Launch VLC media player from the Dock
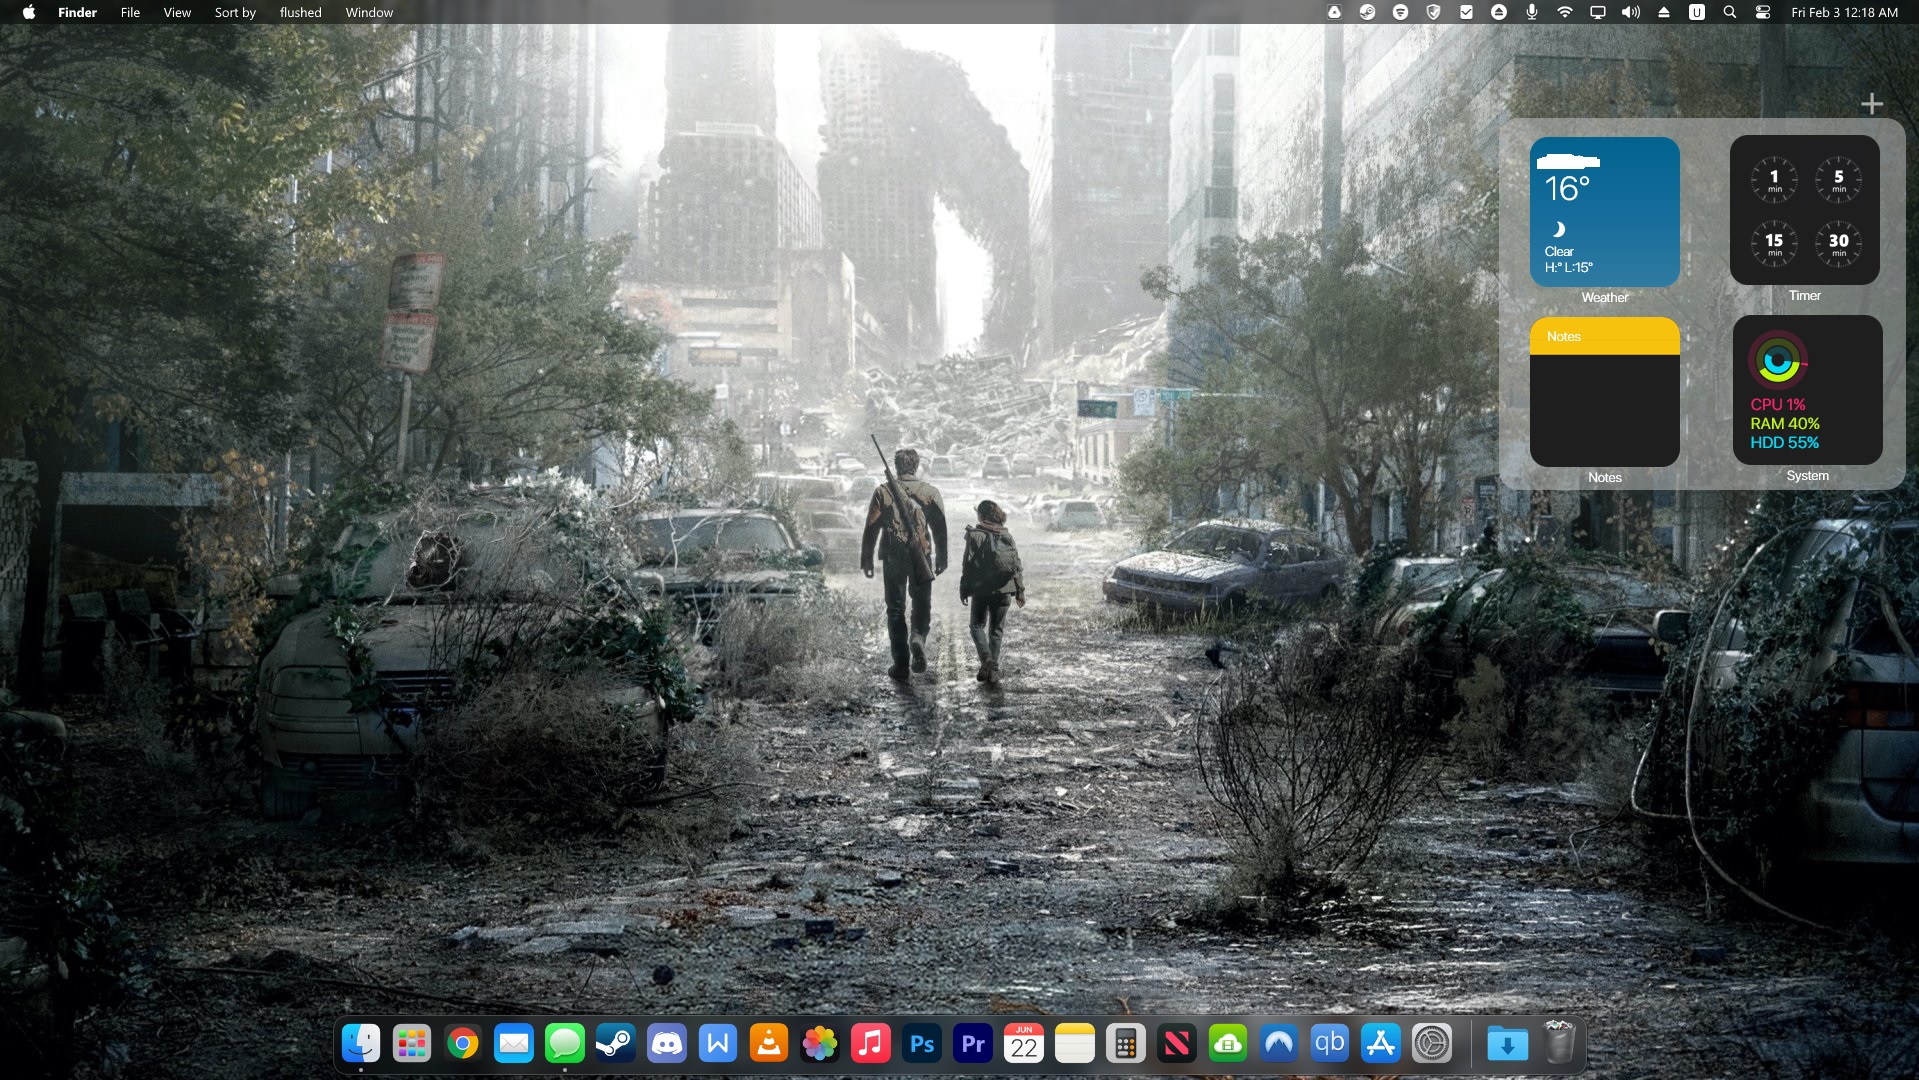 tap(769, 1044)
